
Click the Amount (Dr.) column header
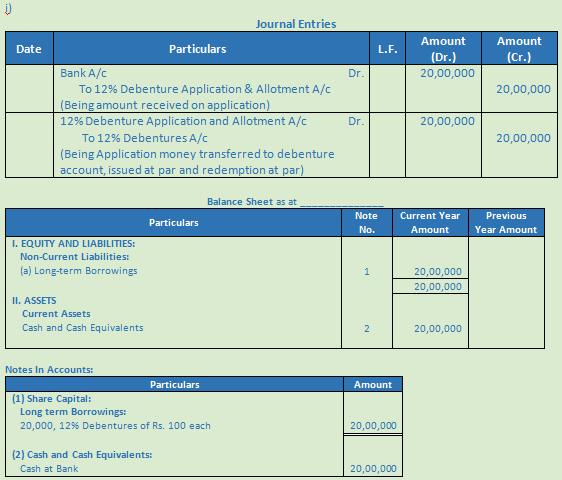(443, 49)
